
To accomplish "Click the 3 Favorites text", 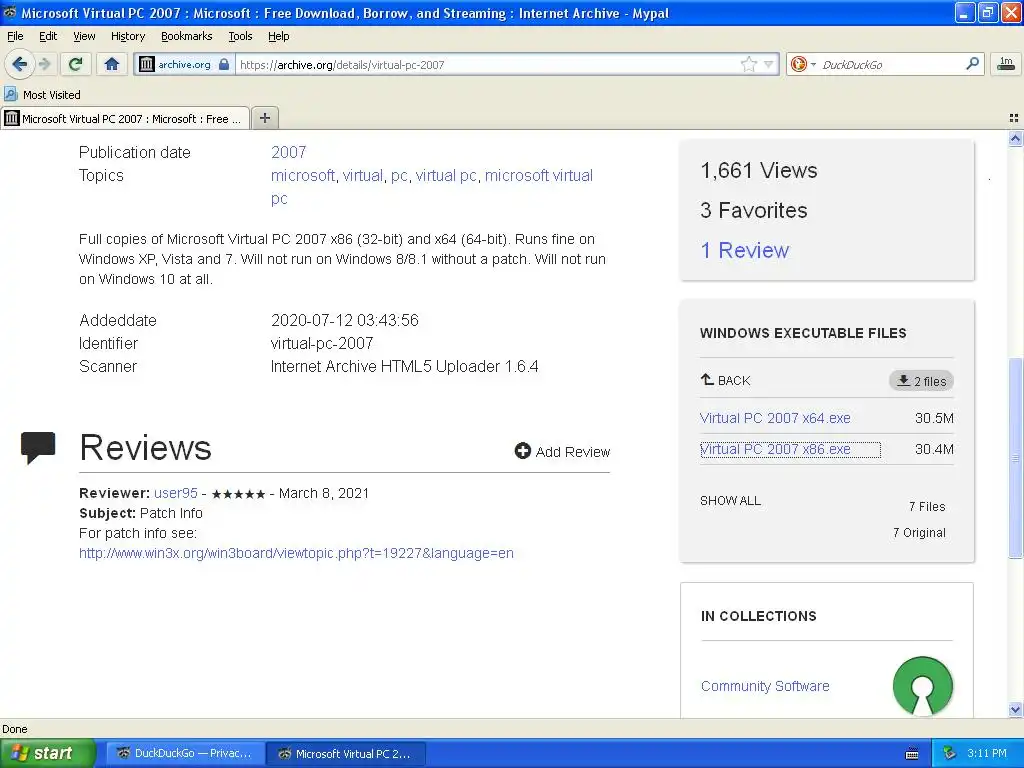I will 754,210.
